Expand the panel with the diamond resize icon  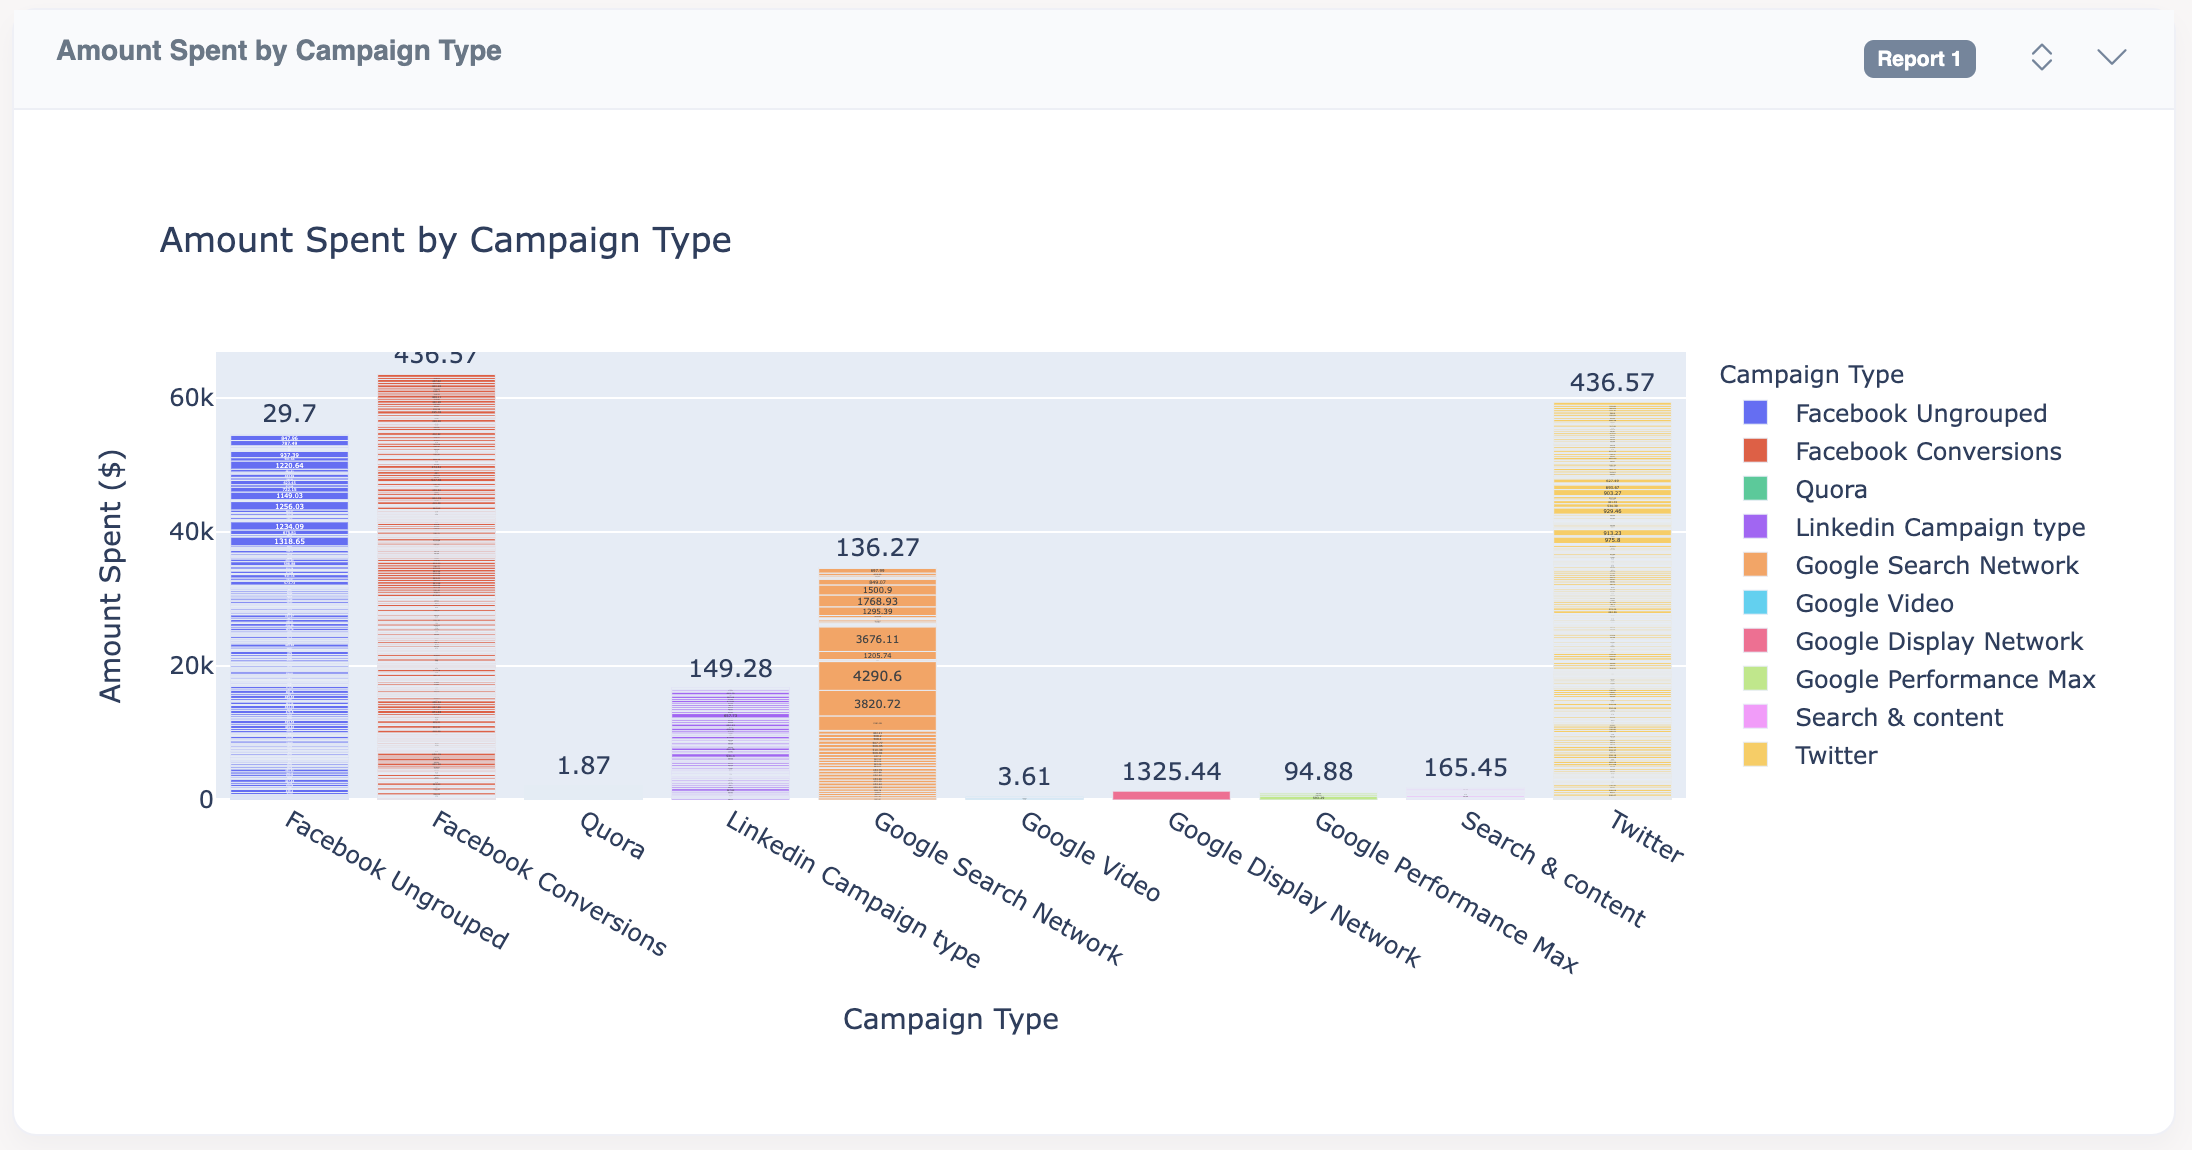tap(2041, 57)
